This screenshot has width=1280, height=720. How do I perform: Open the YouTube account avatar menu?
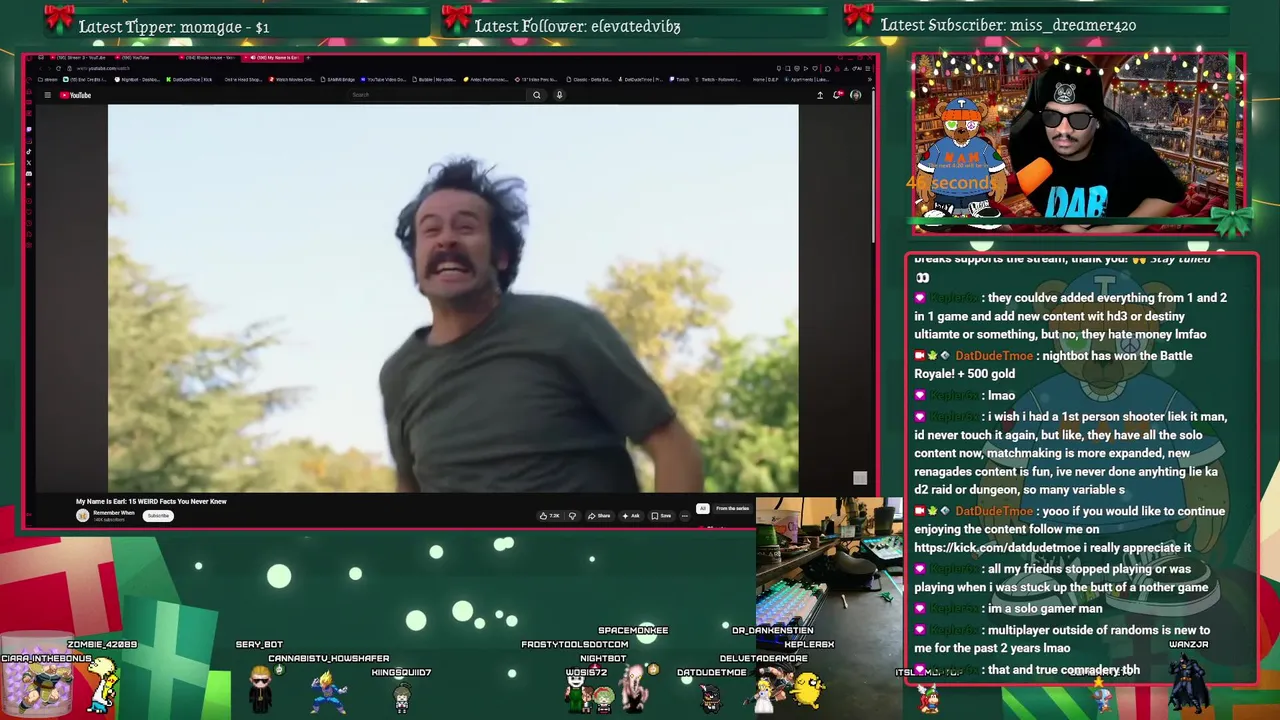[855, 95]
